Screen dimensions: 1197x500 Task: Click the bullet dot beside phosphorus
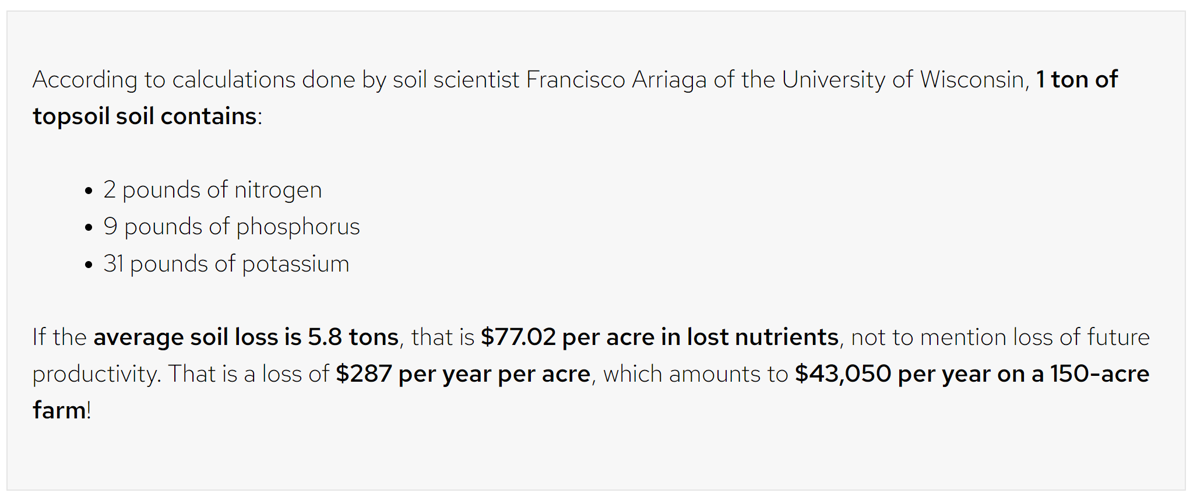pyautogui.click(x=89, y=228)
